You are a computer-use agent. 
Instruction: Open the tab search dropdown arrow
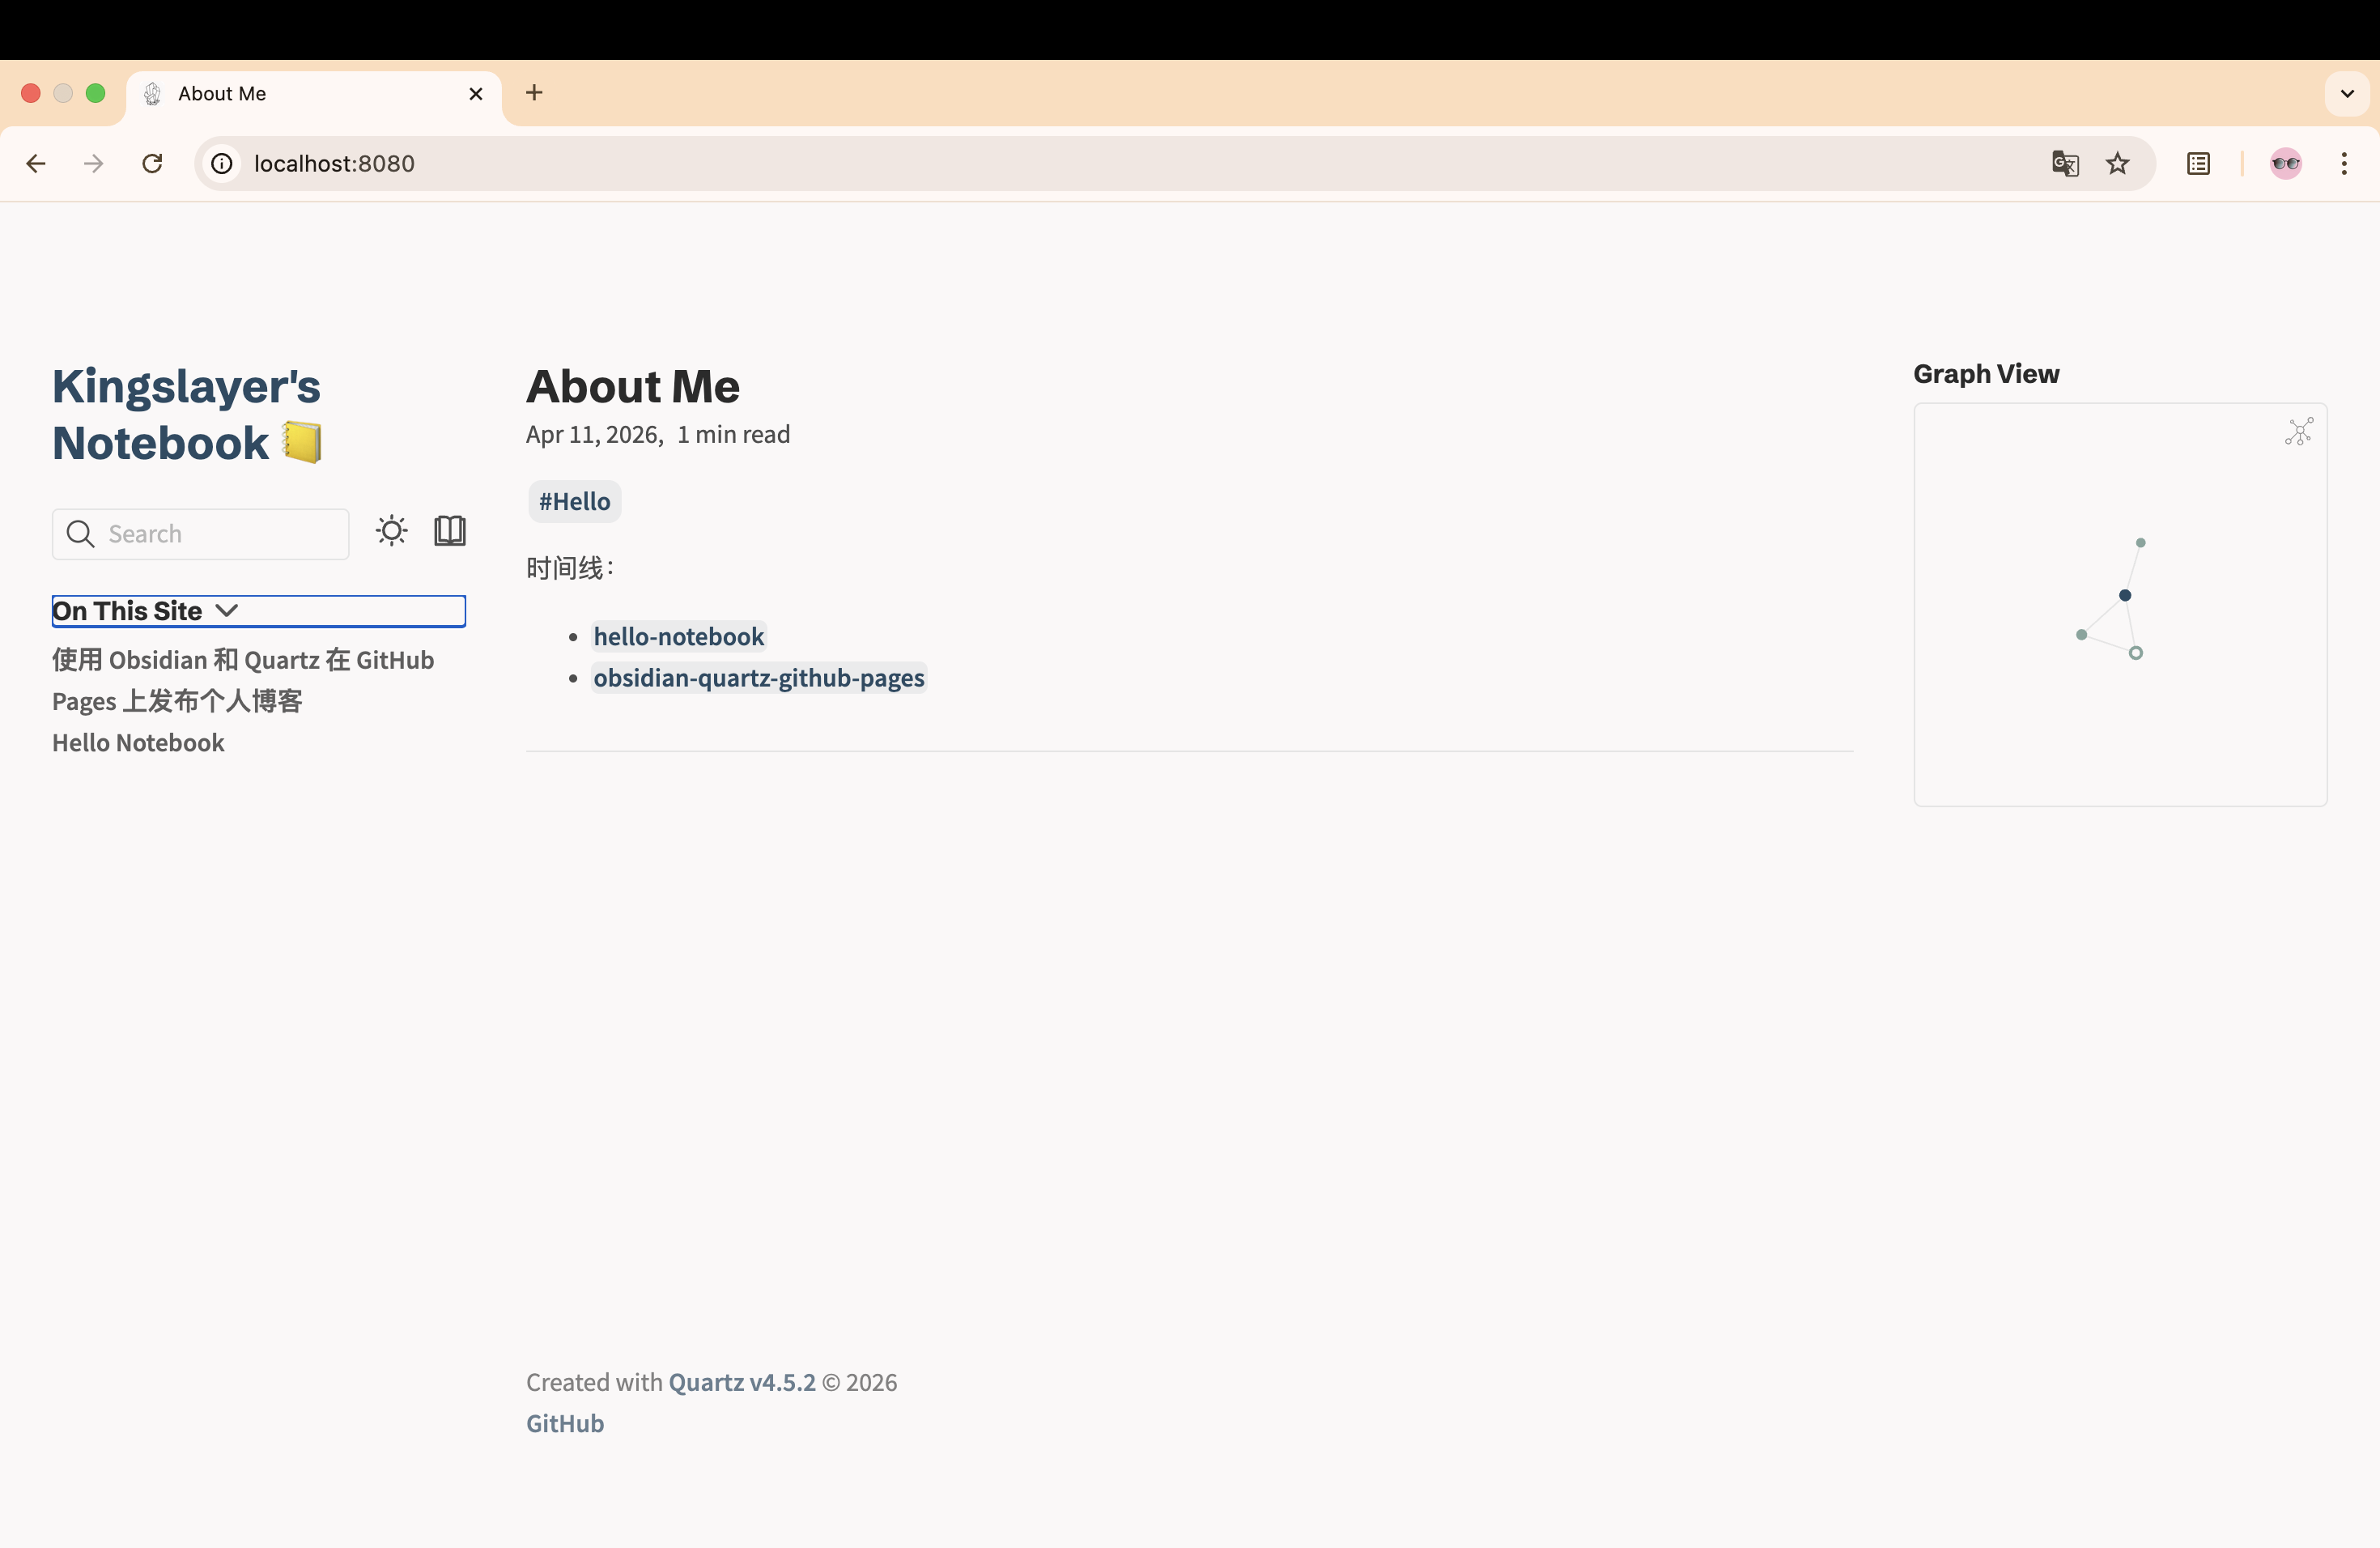pos(2346,94)
